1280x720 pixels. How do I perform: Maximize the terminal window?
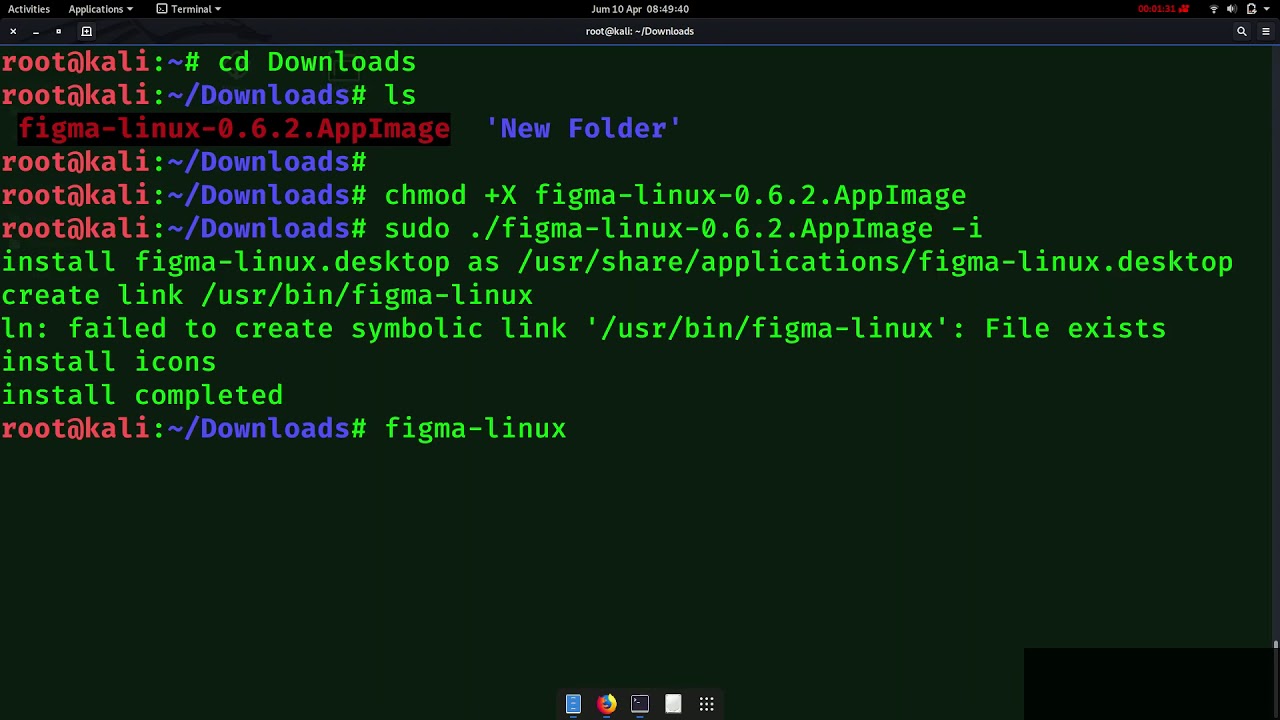pyautogui.click(x=59, y=31)
